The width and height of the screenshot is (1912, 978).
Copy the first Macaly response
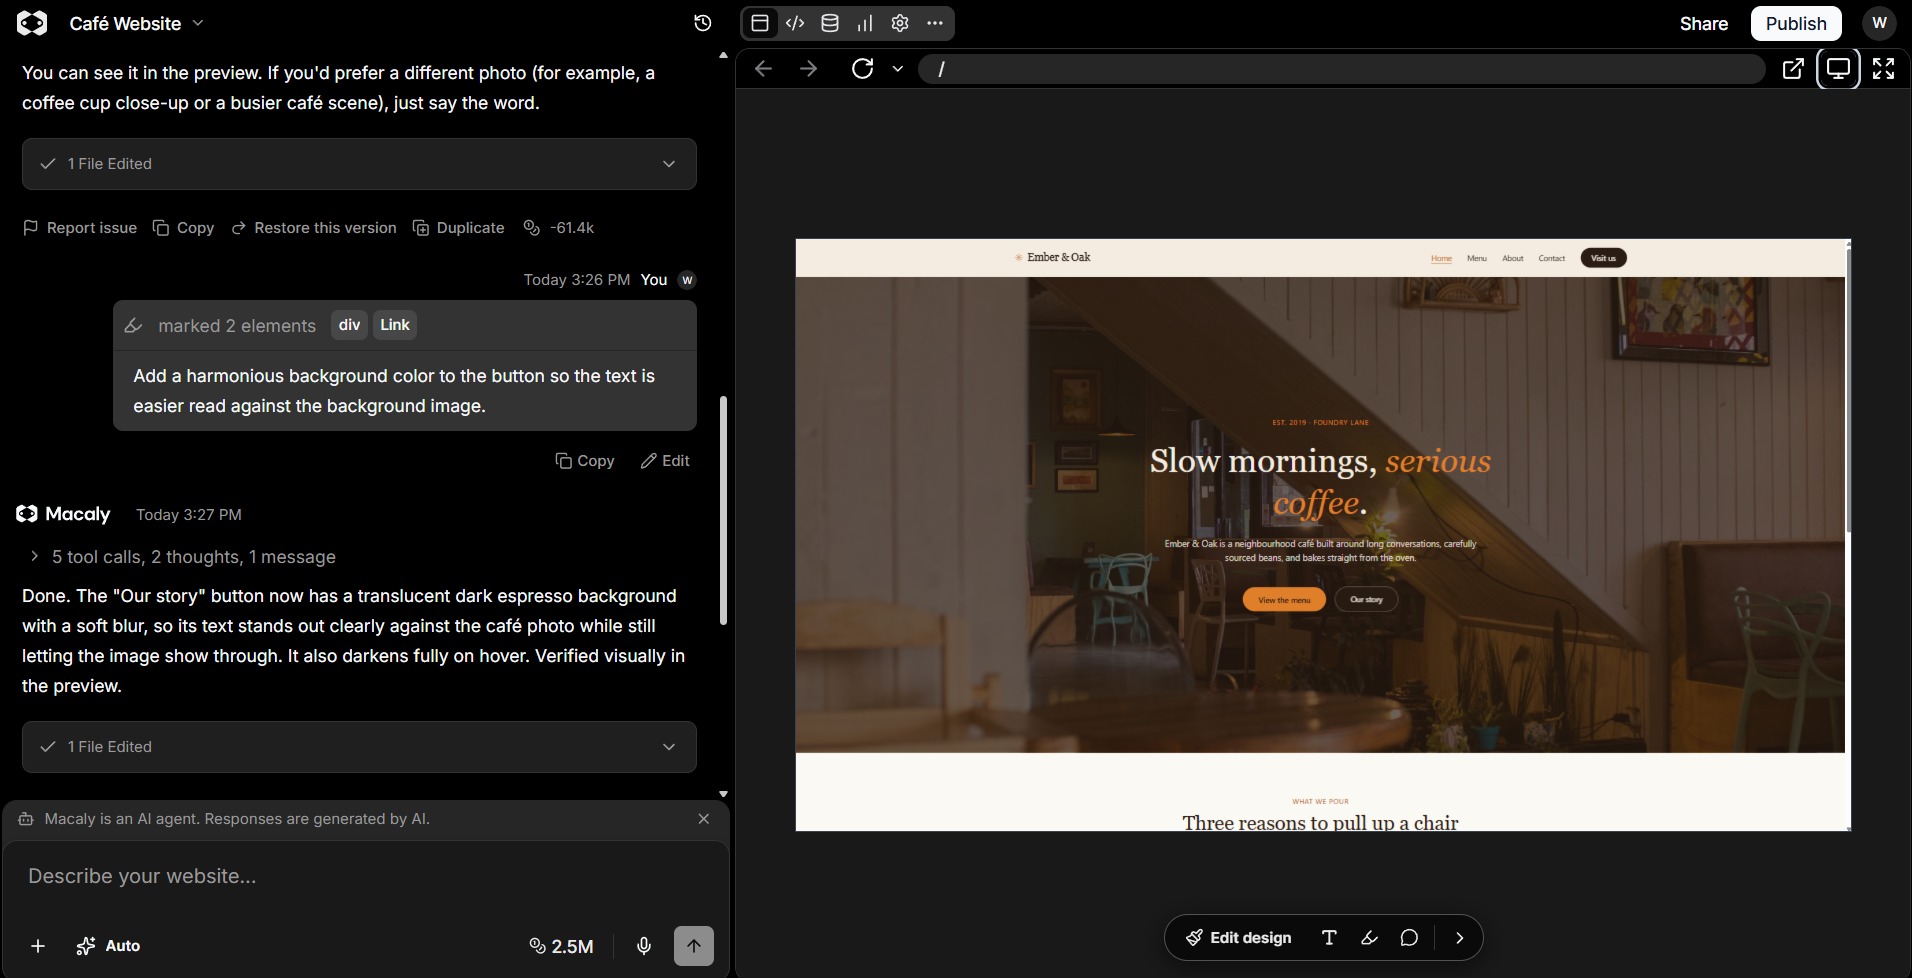[x=183, y=228]
